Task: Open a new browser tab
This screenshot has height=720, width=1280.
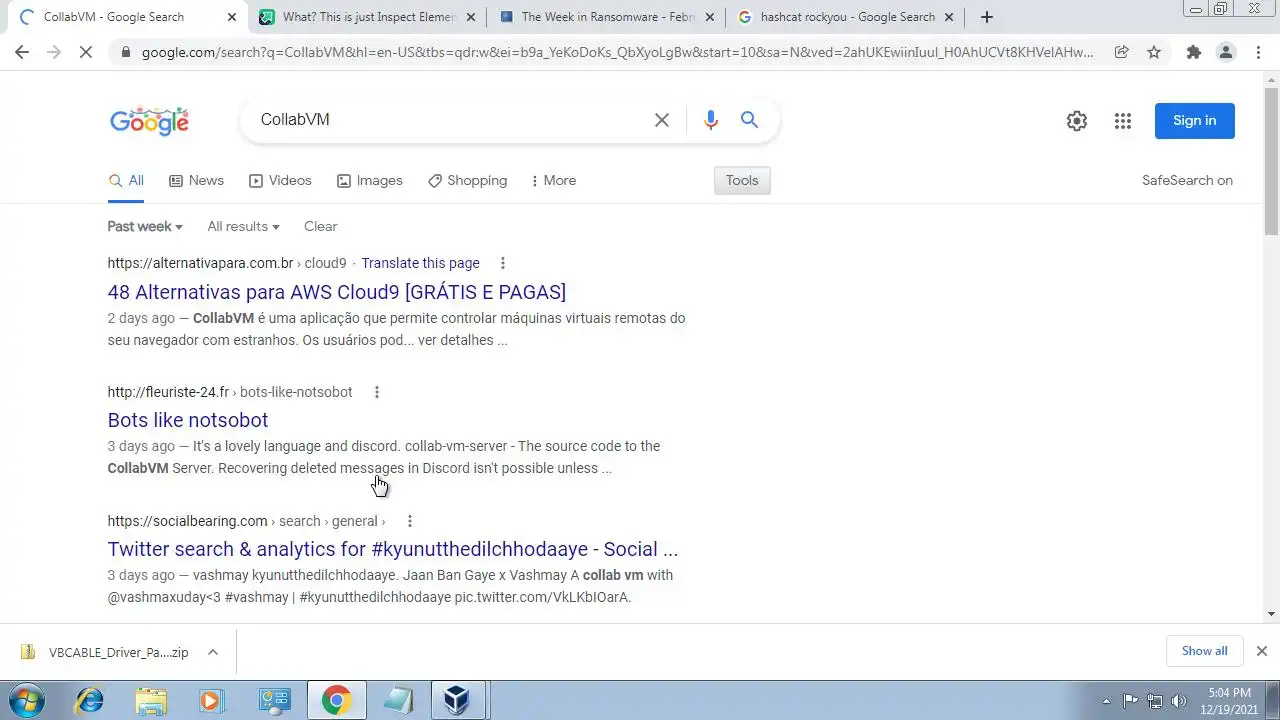Action: [x=987, y=17]
